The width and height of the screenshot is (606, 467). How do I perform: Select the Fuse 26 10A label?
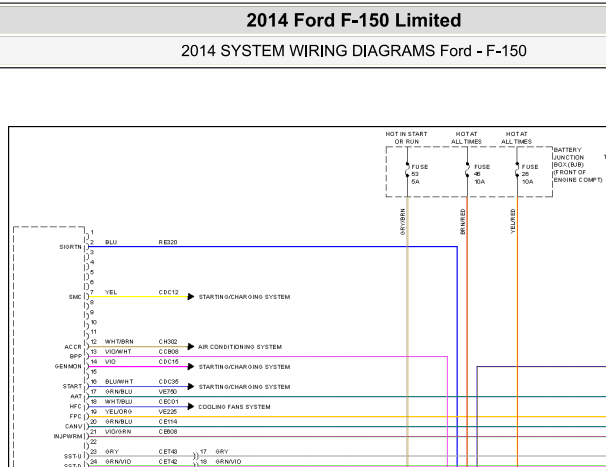(530, 174)
